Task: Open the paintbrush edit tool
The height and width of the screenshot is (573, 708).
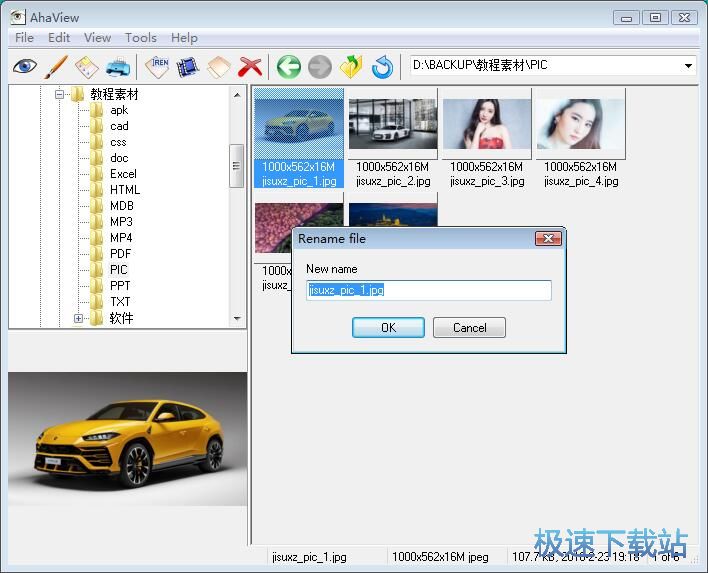Action: (x=55, y=67)
